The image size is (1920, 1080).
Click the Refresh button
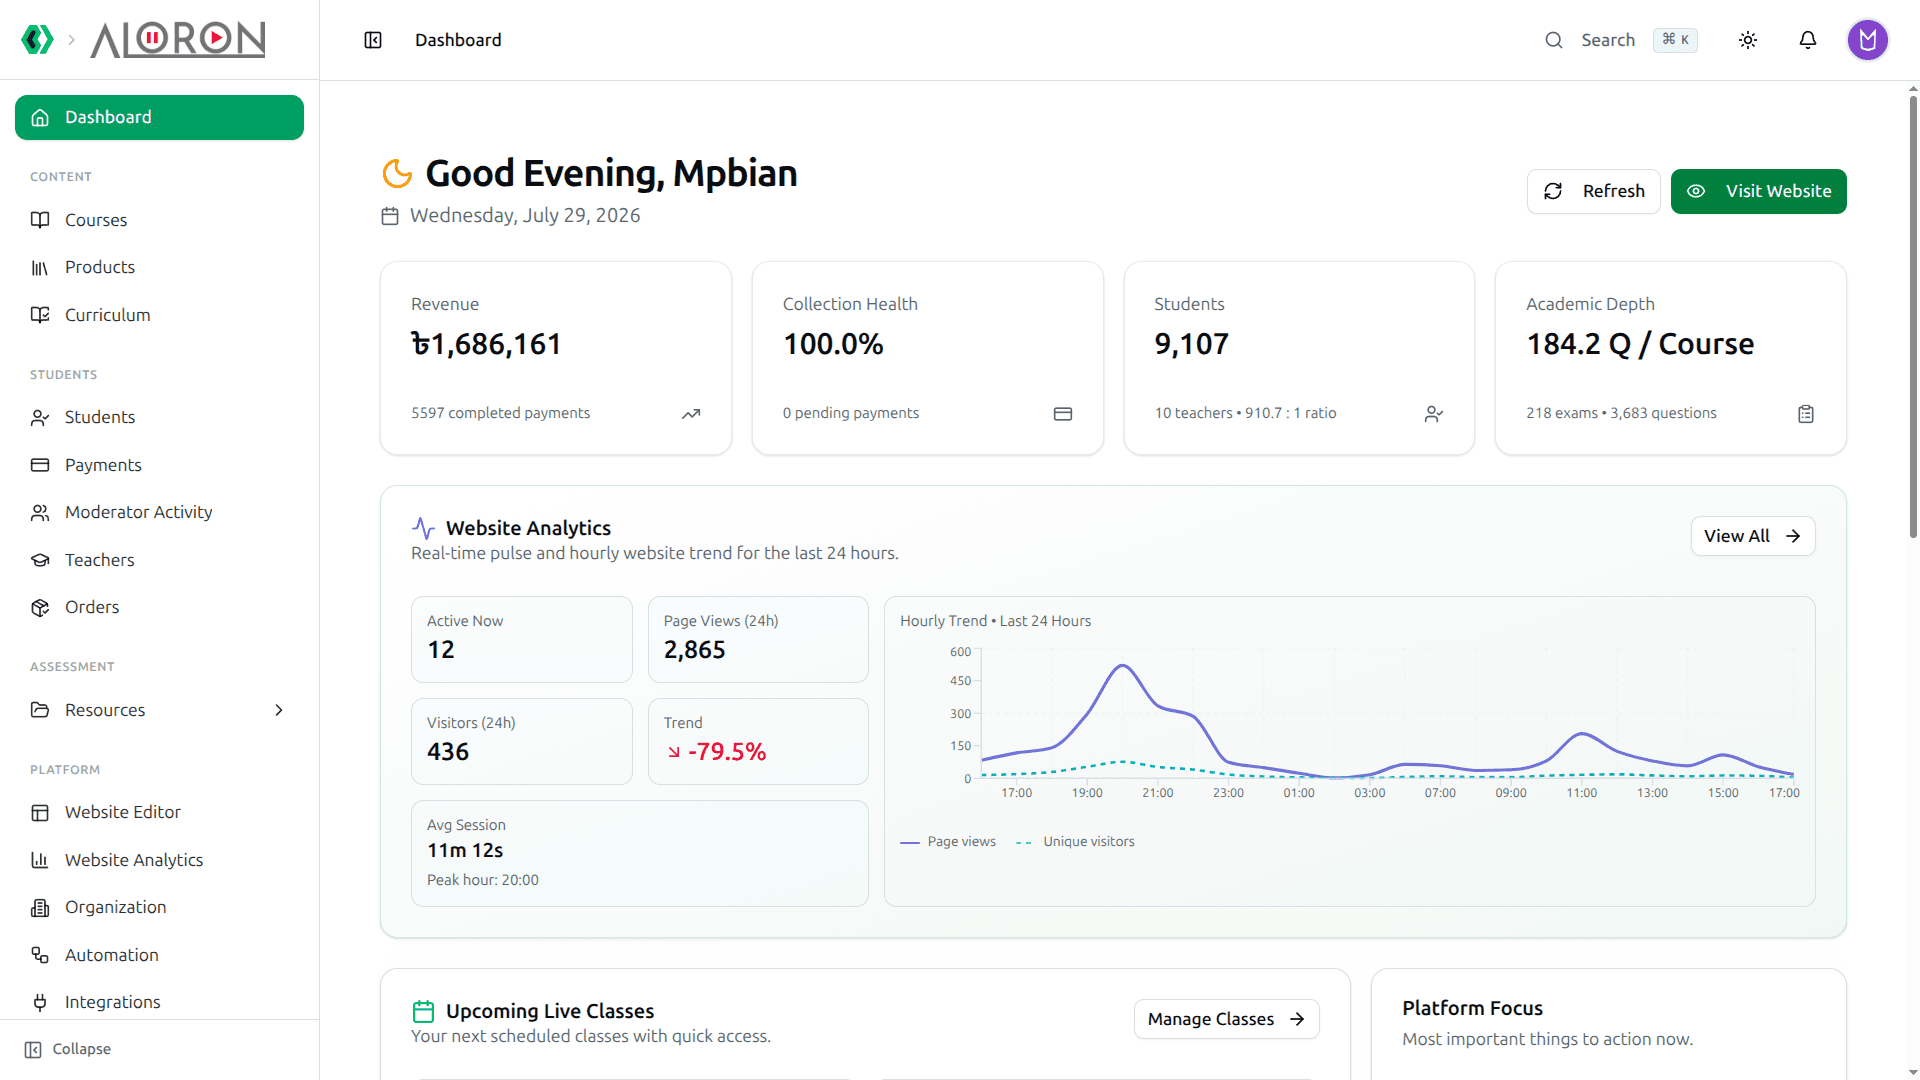tap(1593, 191)
